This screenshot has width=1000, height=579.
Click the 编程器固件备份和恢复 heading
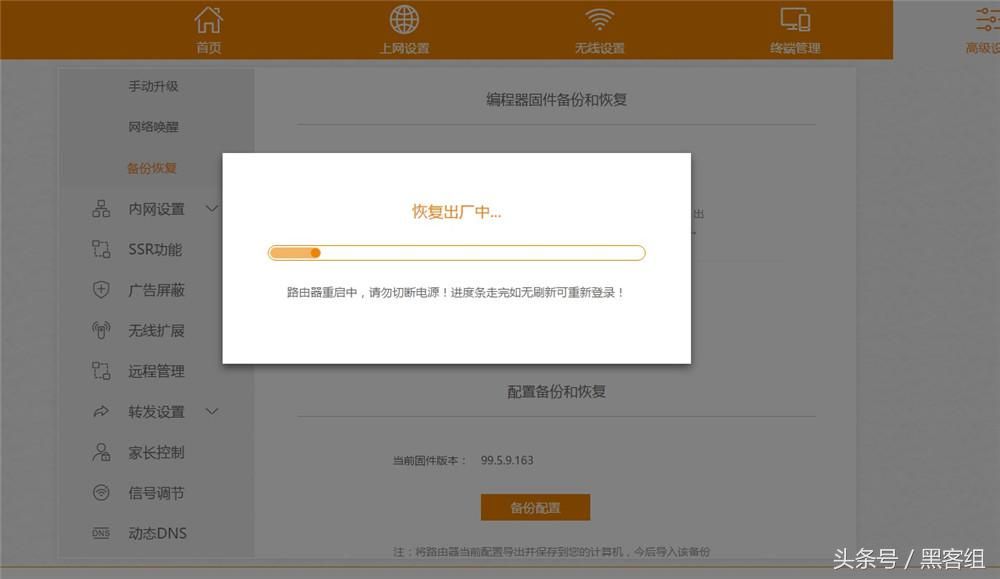[x=556, y=99]
